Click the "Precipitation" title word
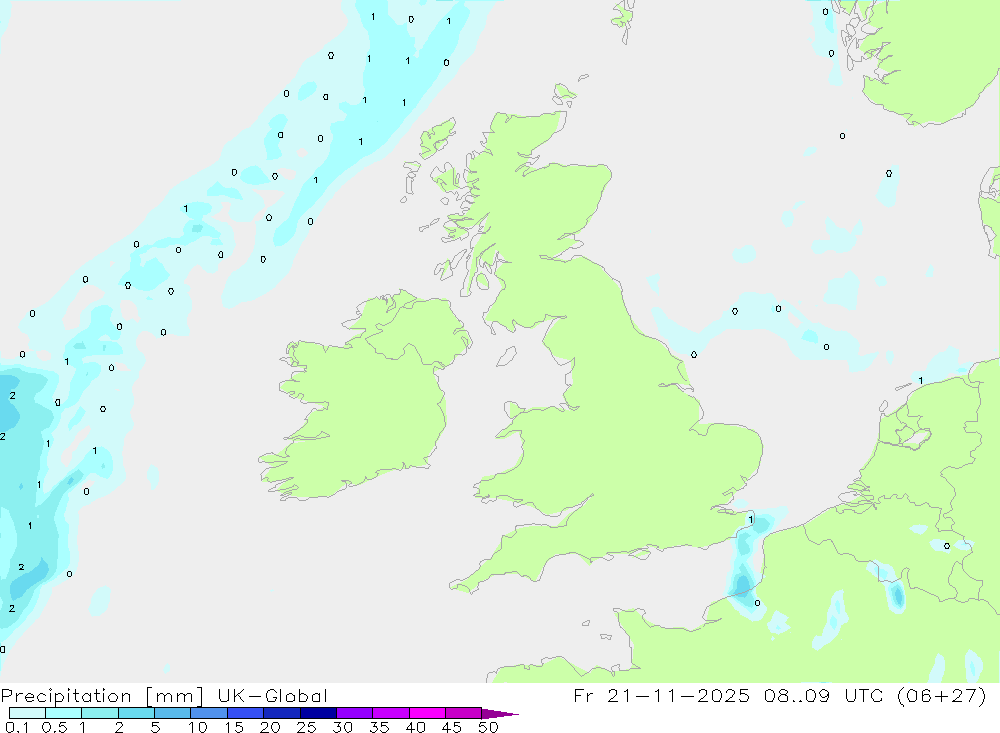 [x=66, y=696]
